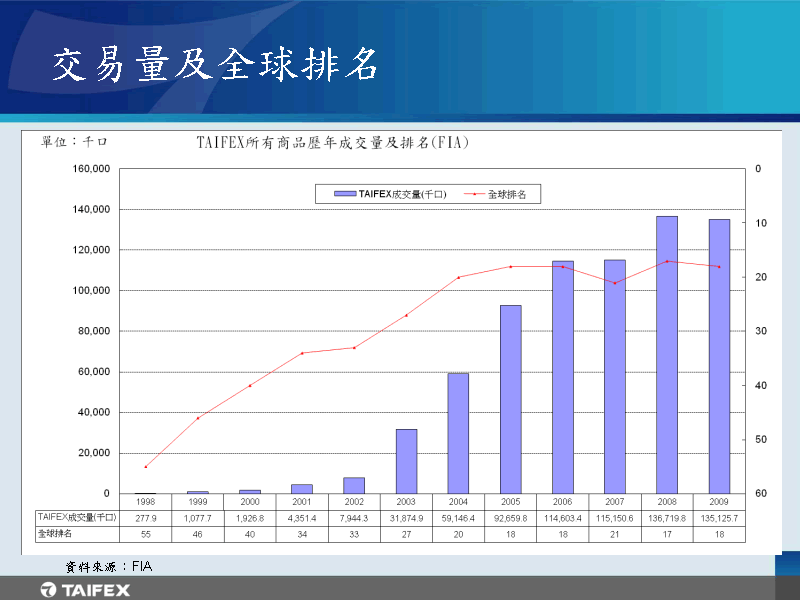Click the volume cell 114,603.4
This screenshot has height=600, width=800.
pyautogui.click(x=563, y=518)
